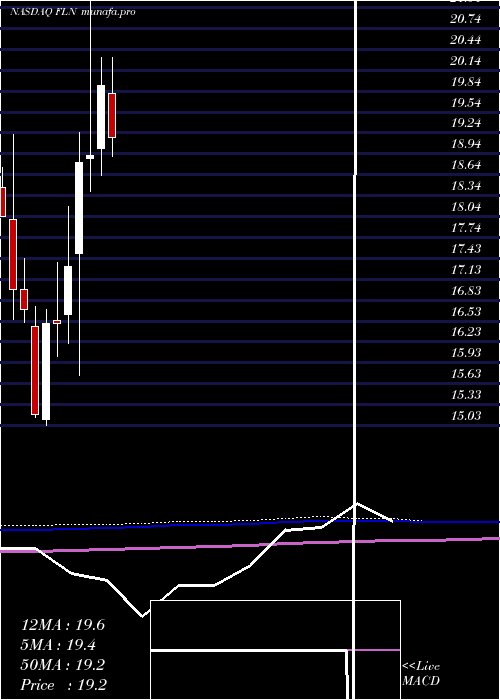This screenshot has height=700, width=500.
Task: Select the white candlestick body spanning 17.43 to 18.64
Action: click(x=79, y=208)
